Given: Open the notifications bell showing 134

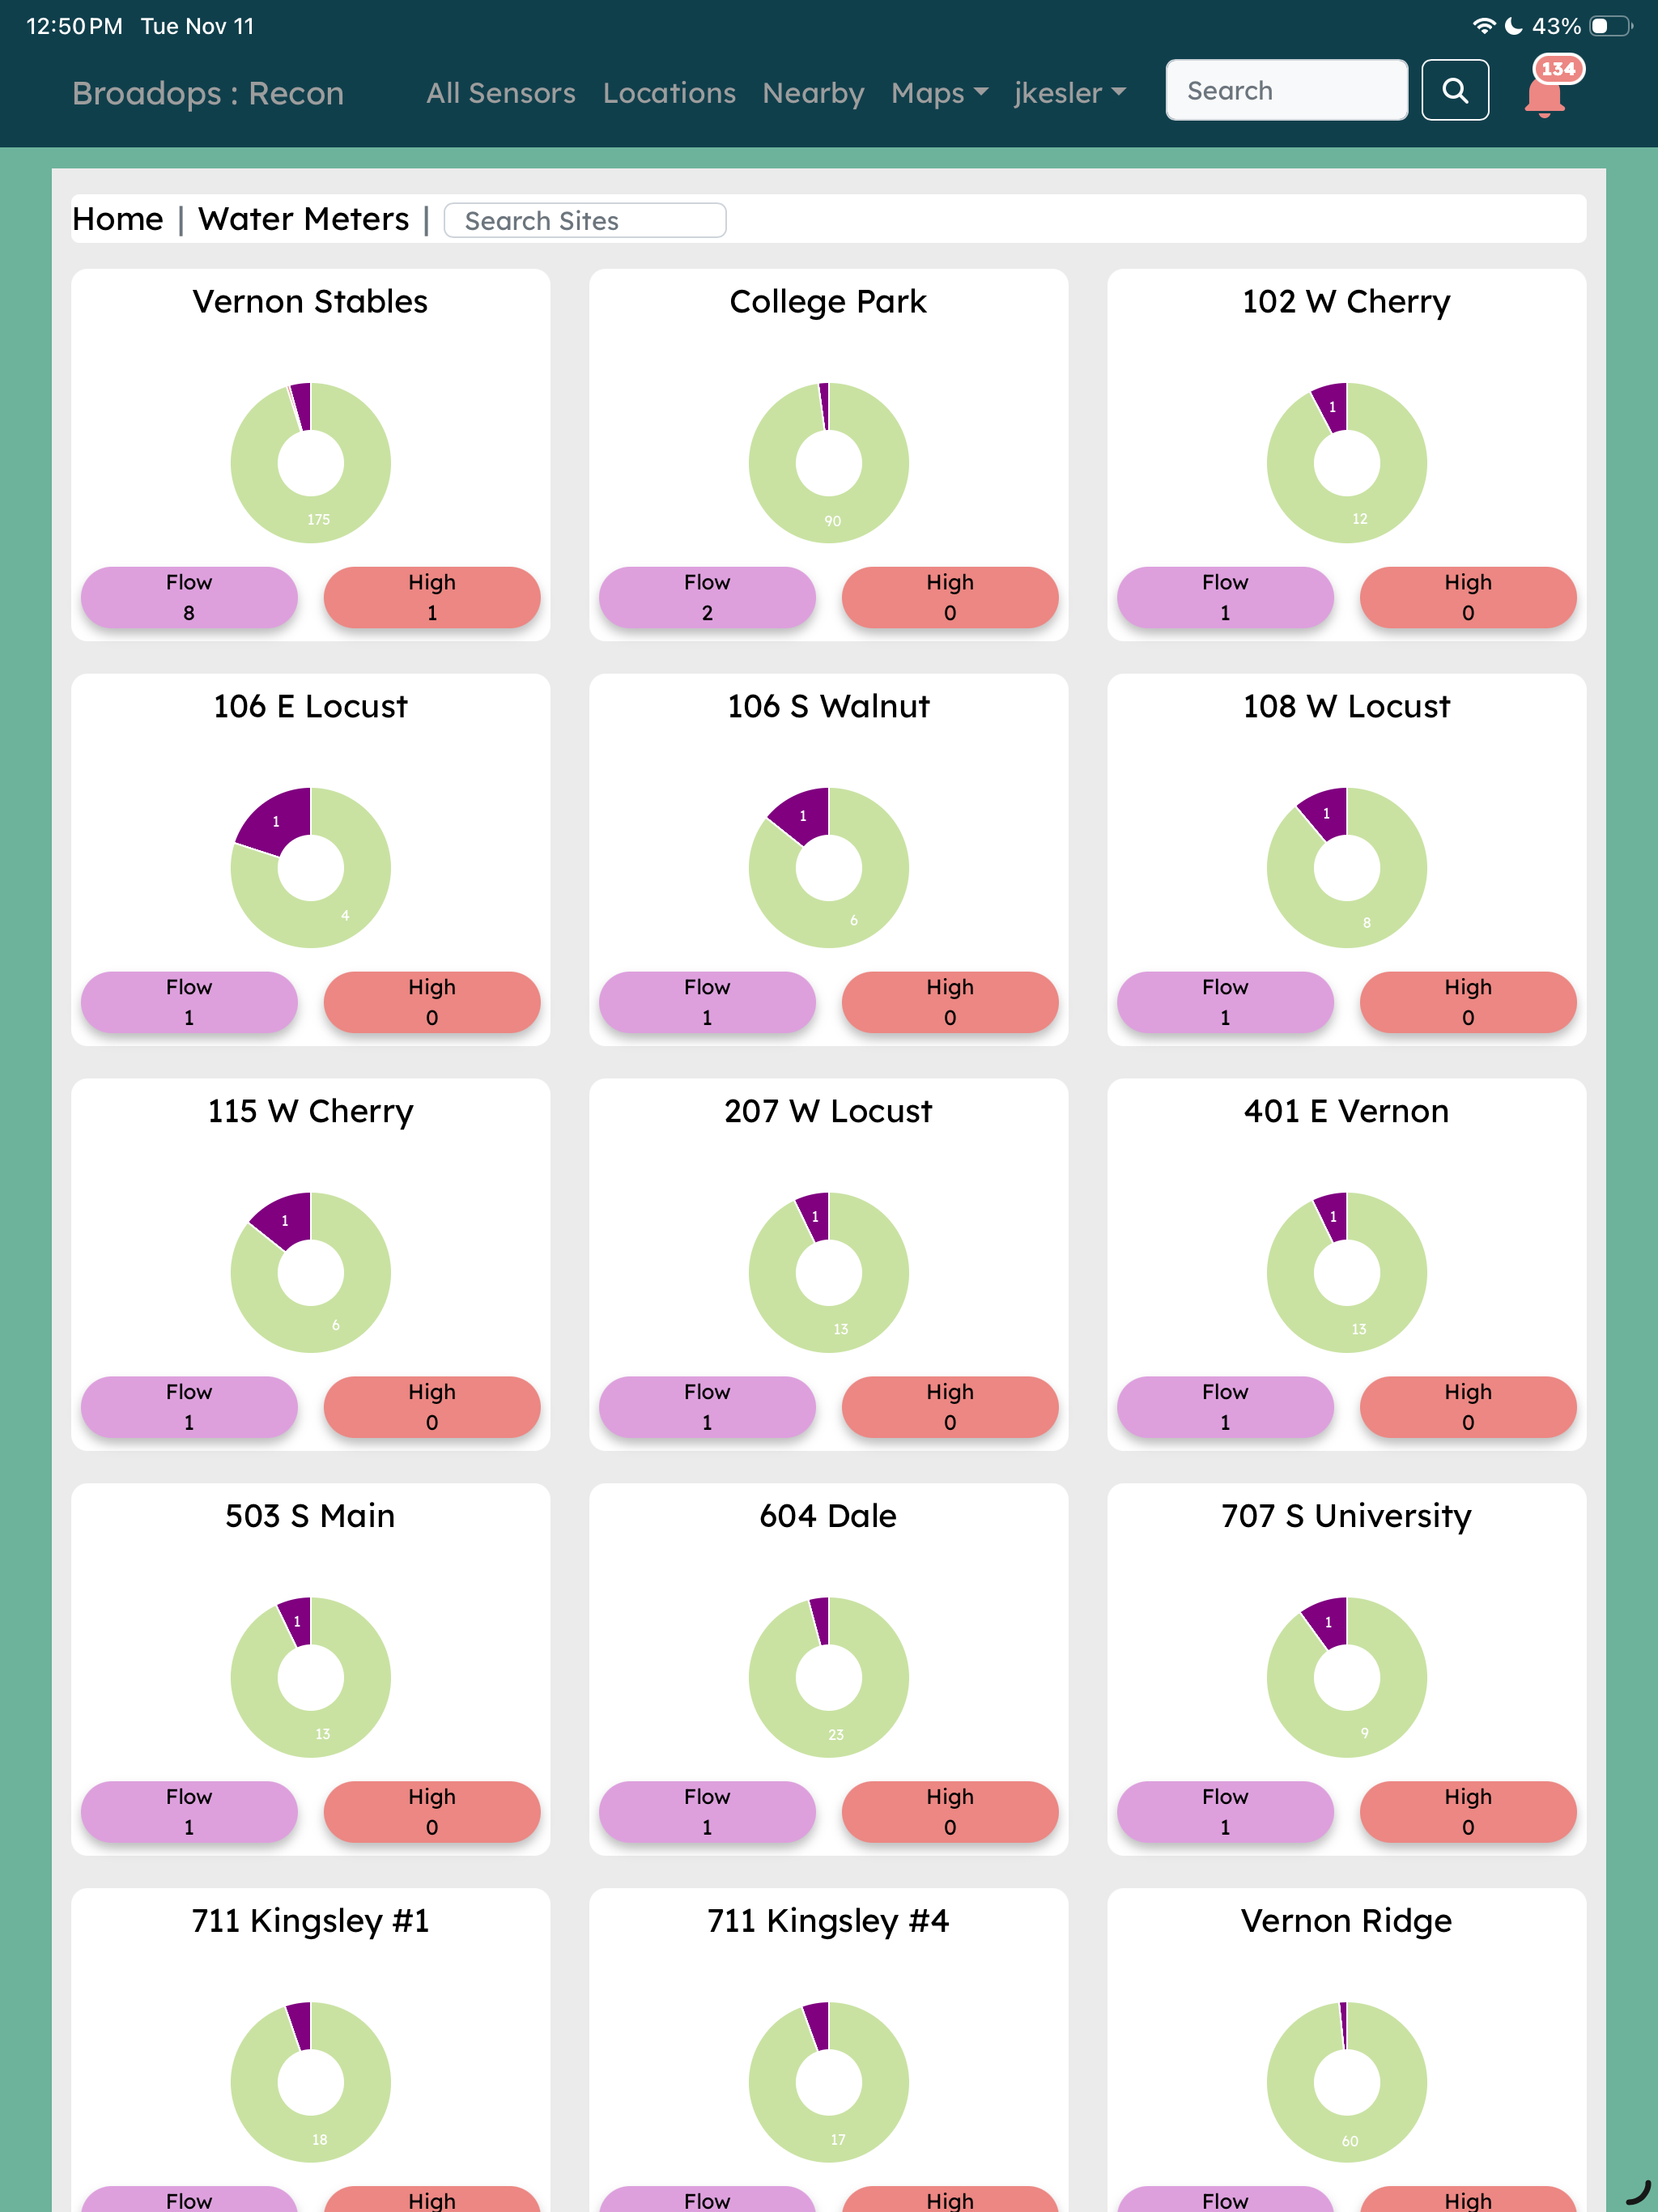Looking at the screenshot, I should tap(1544, 95).
